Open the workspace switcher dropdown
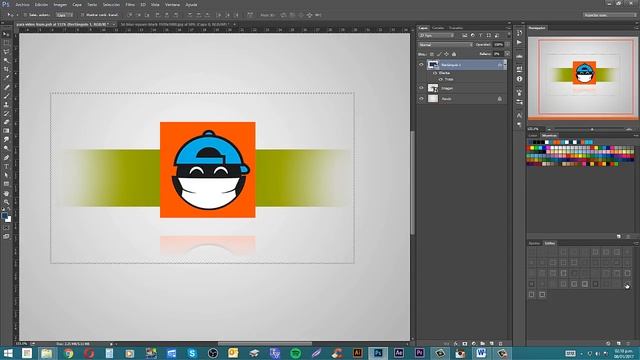The height and width of the screenshot is (360, 640). pos(609,15)
